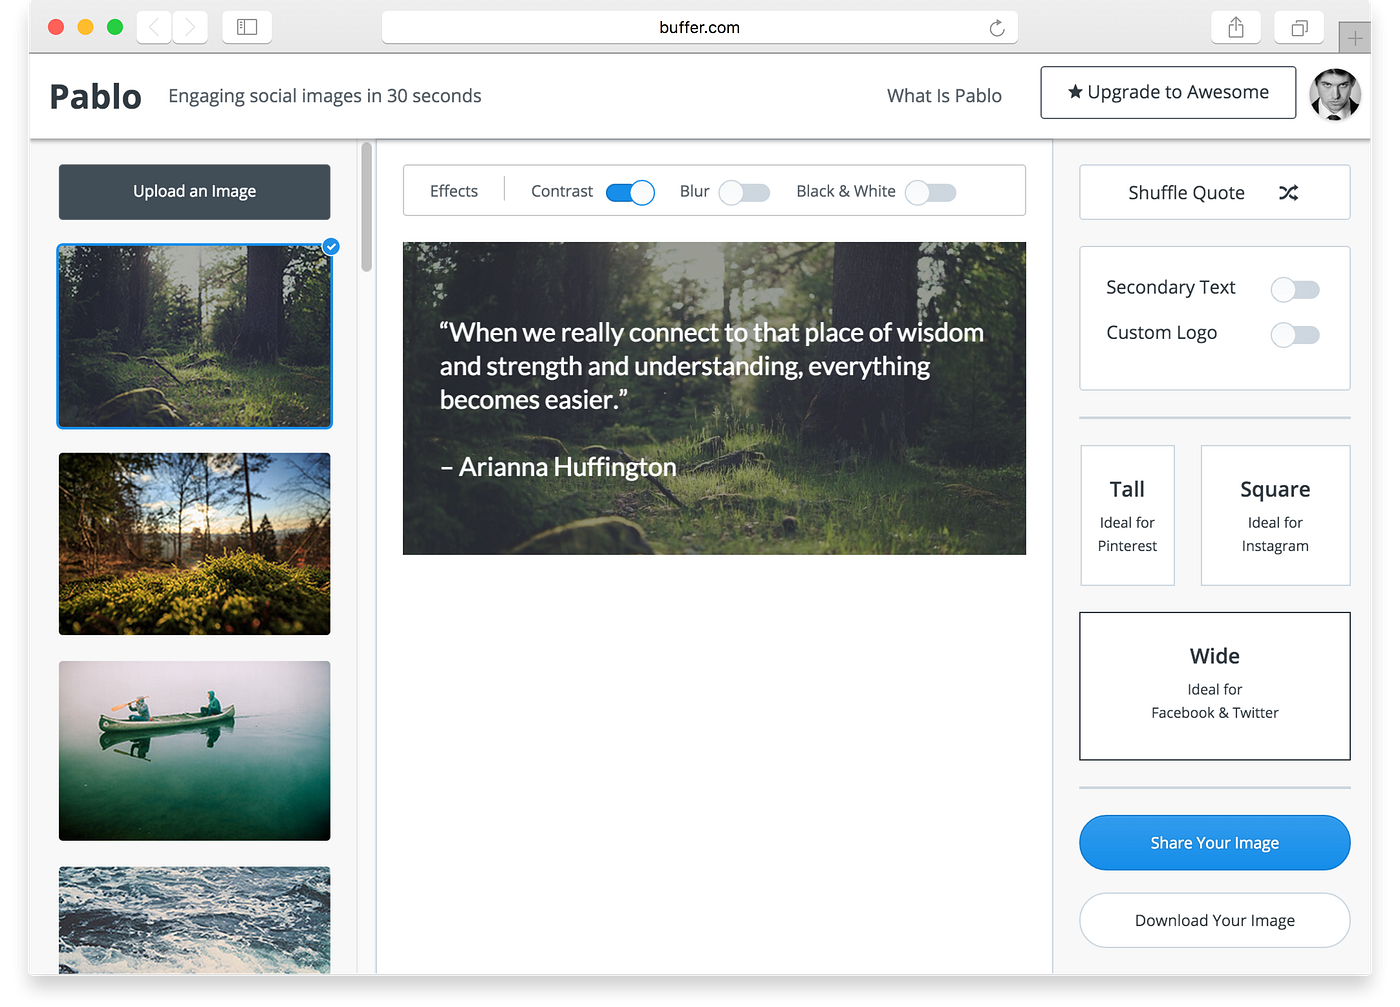This screenshot has width=1400, height=1007.
Task: Choose the sunset woodland moss thumbnail
Action: click(x=194, y=544)
